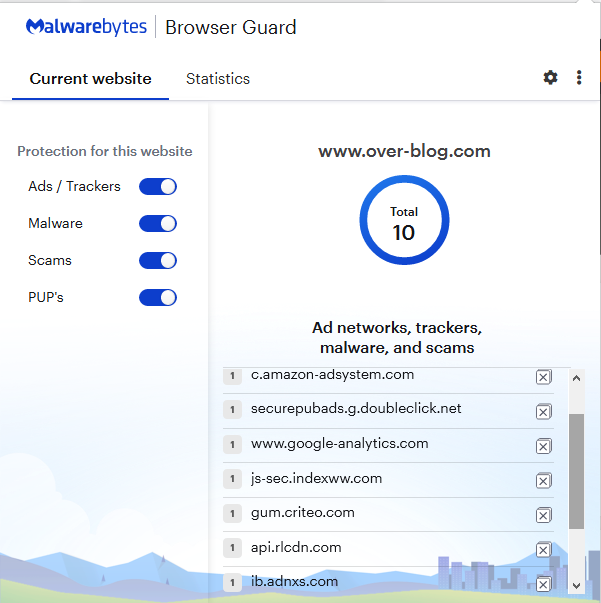The height and width of the screenshot is (603, 601).
Task: Remove block for www.google-analytics.com
Action: (x=543, y=446)
